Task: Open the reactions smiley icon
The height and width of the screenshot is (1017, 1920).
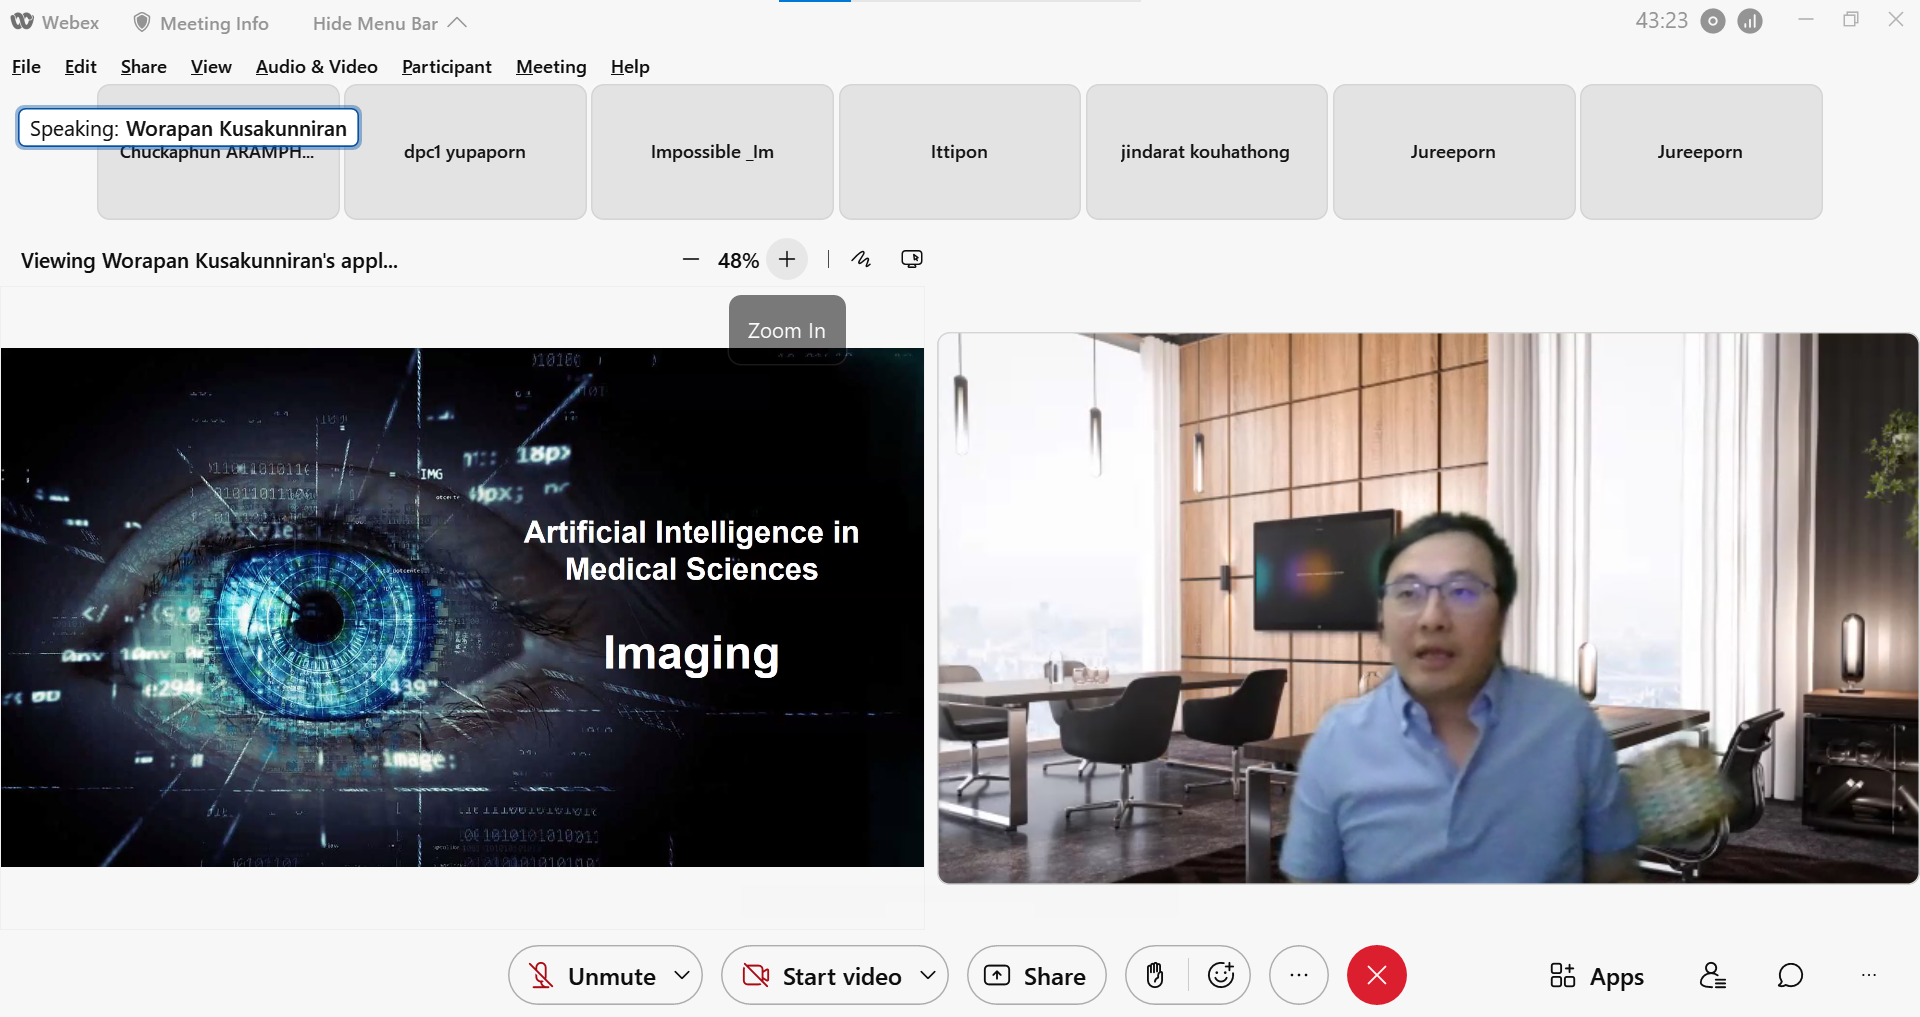Action: coord(1220,975)
